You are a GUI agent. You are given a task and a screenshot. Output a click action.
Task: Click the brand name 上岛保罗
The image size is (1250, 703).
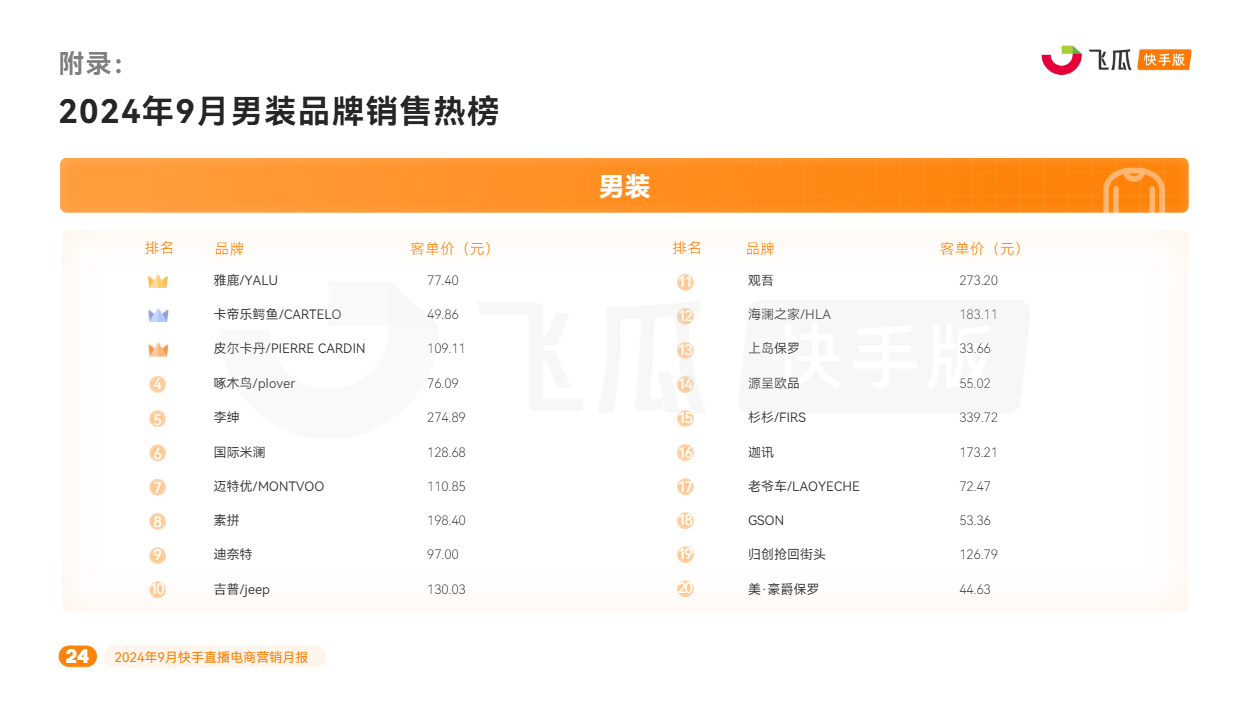click(774, 349)
